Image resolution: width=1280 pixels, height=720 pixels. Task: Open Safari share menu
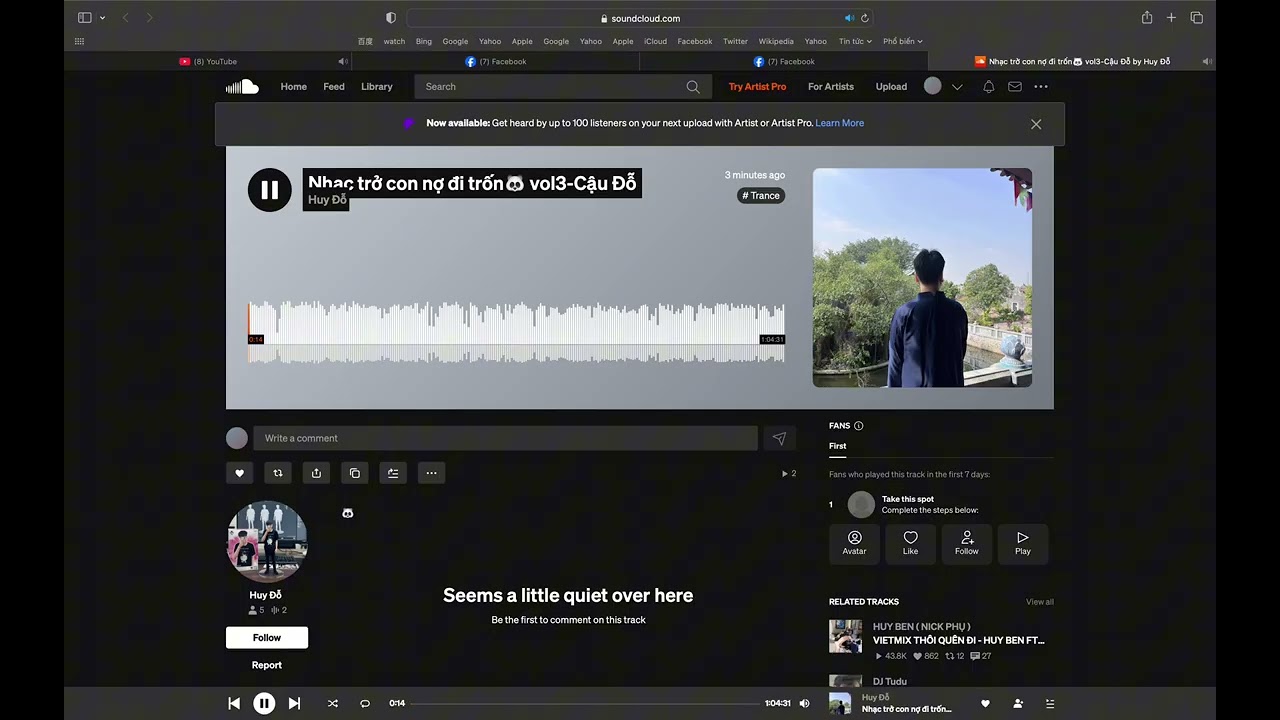click(1147, 18)
